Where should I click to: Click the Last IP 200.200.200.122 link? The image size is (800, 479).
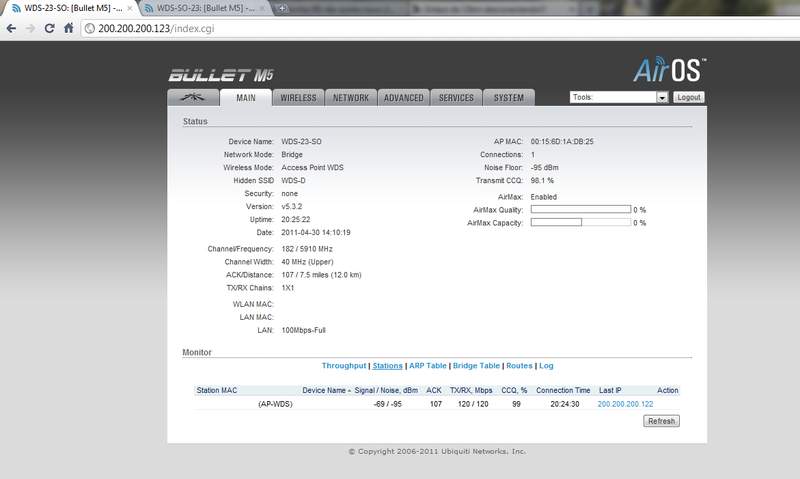coord(625,404)
